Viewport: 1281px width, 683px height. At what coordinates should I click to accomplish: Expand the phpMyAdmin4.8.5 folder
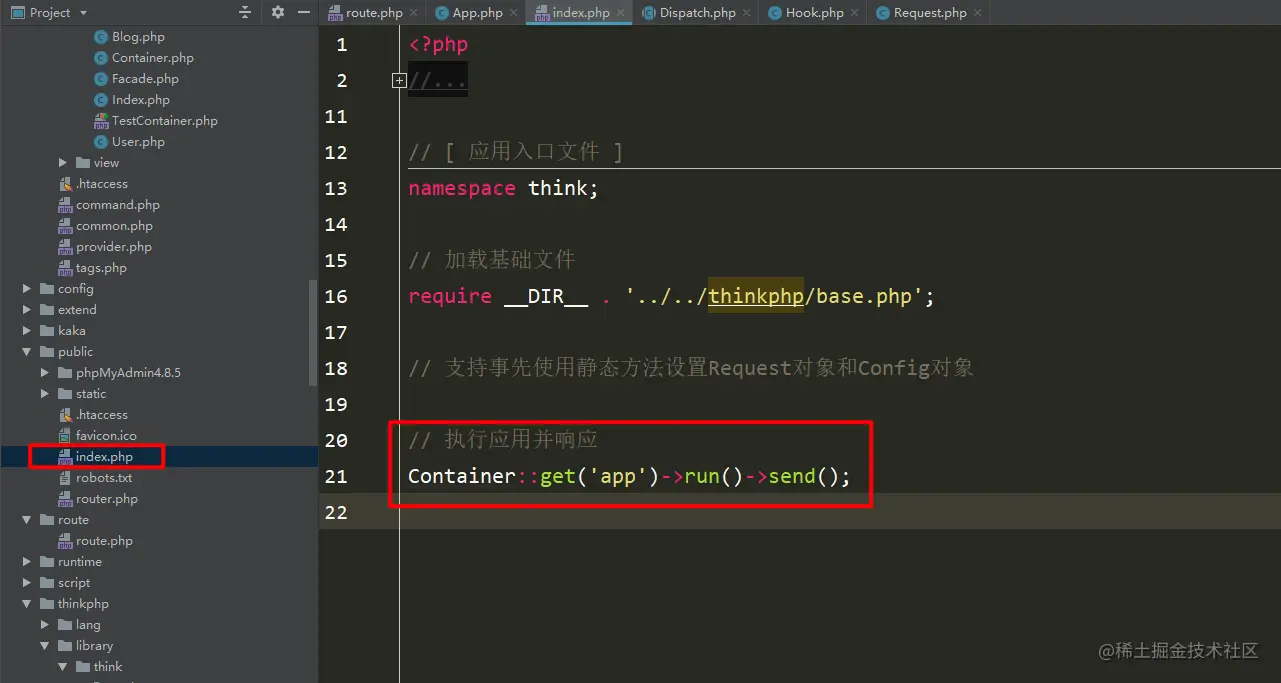coord(45,373)
